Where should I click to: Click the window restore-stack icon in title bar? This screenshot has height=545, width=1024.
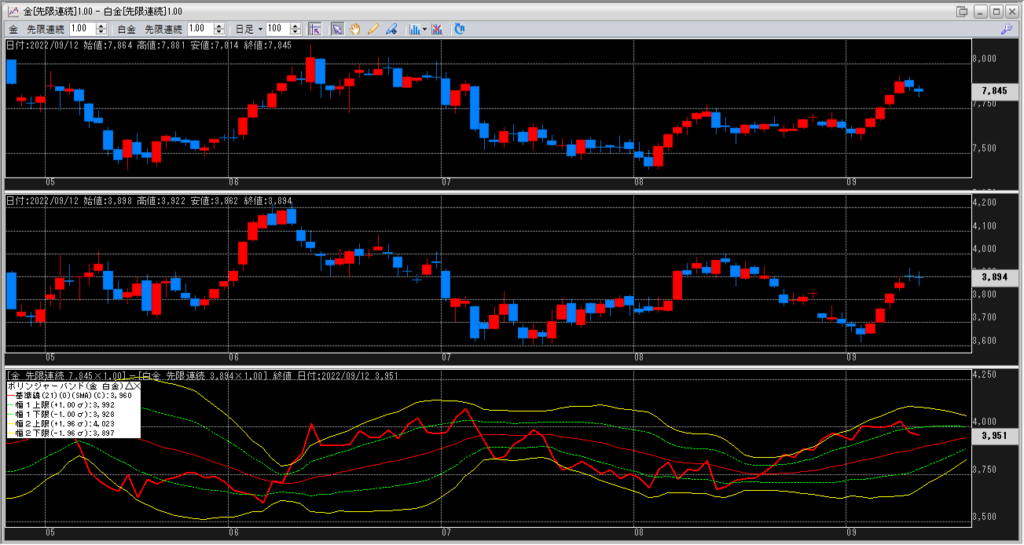point(961,11)
